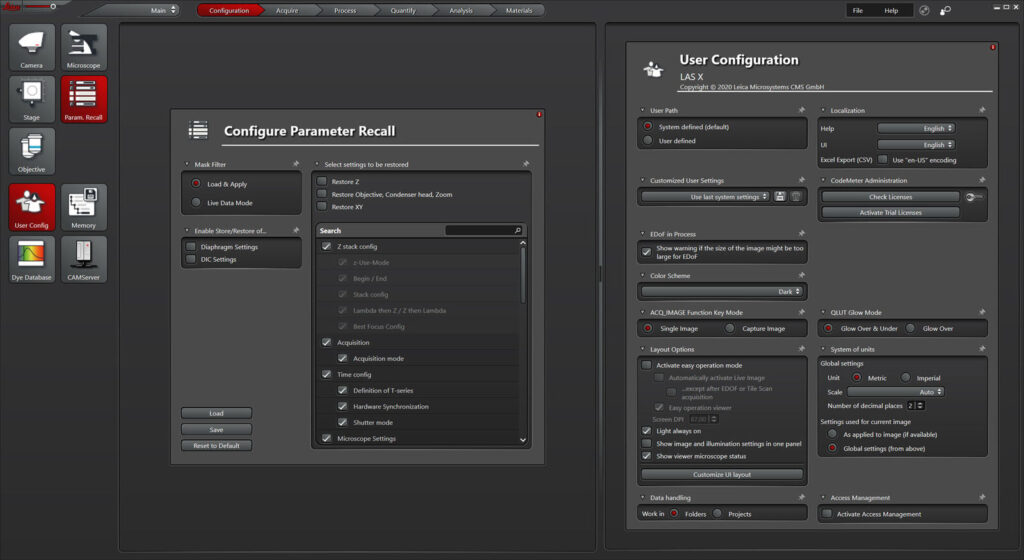Open the Memory icon
The height and width of the screenshot is (560, 1024).
coord(84,207)
